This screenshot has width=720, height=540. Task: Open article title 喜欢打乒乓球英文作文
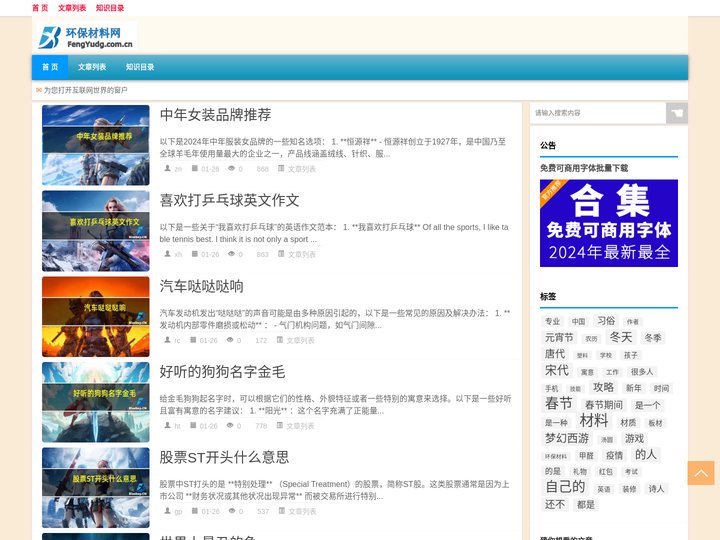coord(230,200)
